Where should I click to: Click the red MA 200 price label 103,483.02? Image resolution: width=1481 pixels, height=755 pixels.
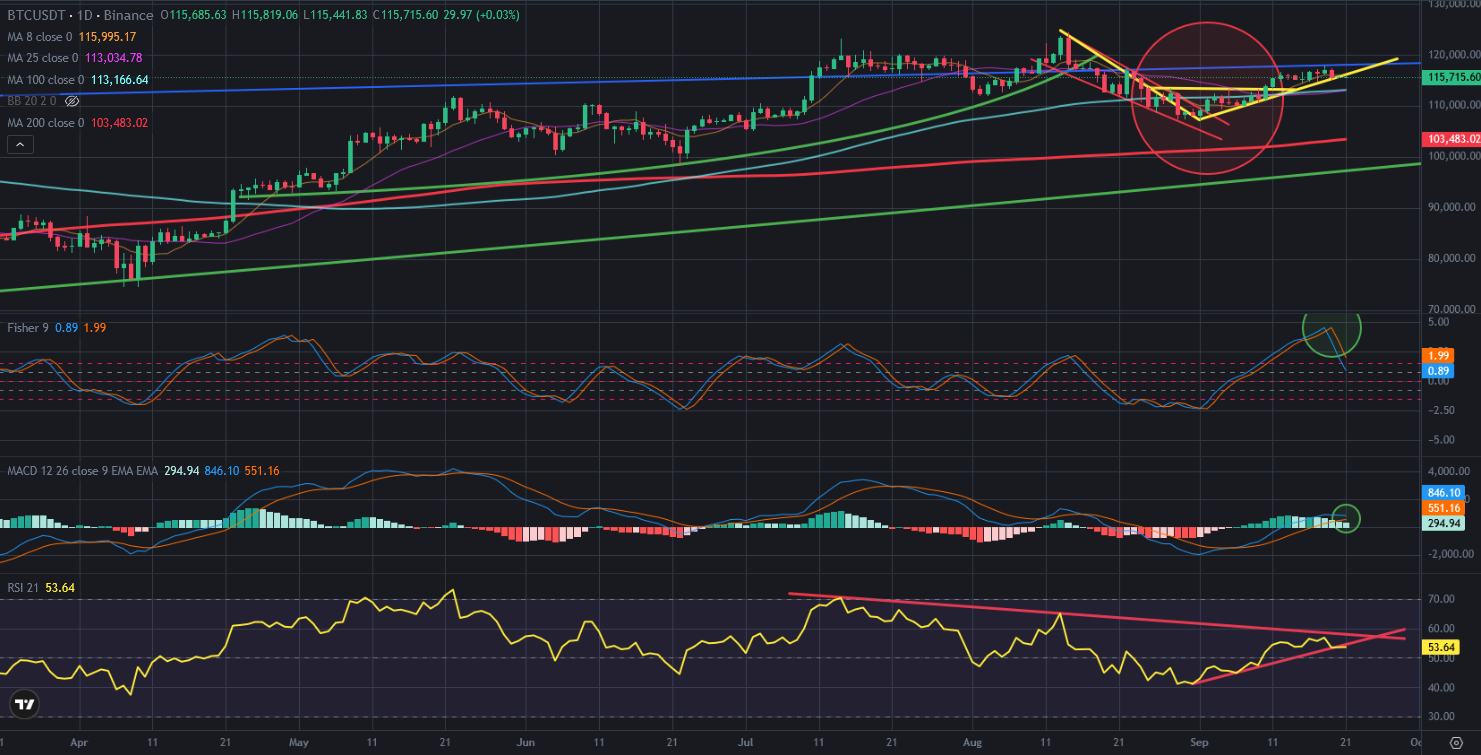click(1452, 139)
